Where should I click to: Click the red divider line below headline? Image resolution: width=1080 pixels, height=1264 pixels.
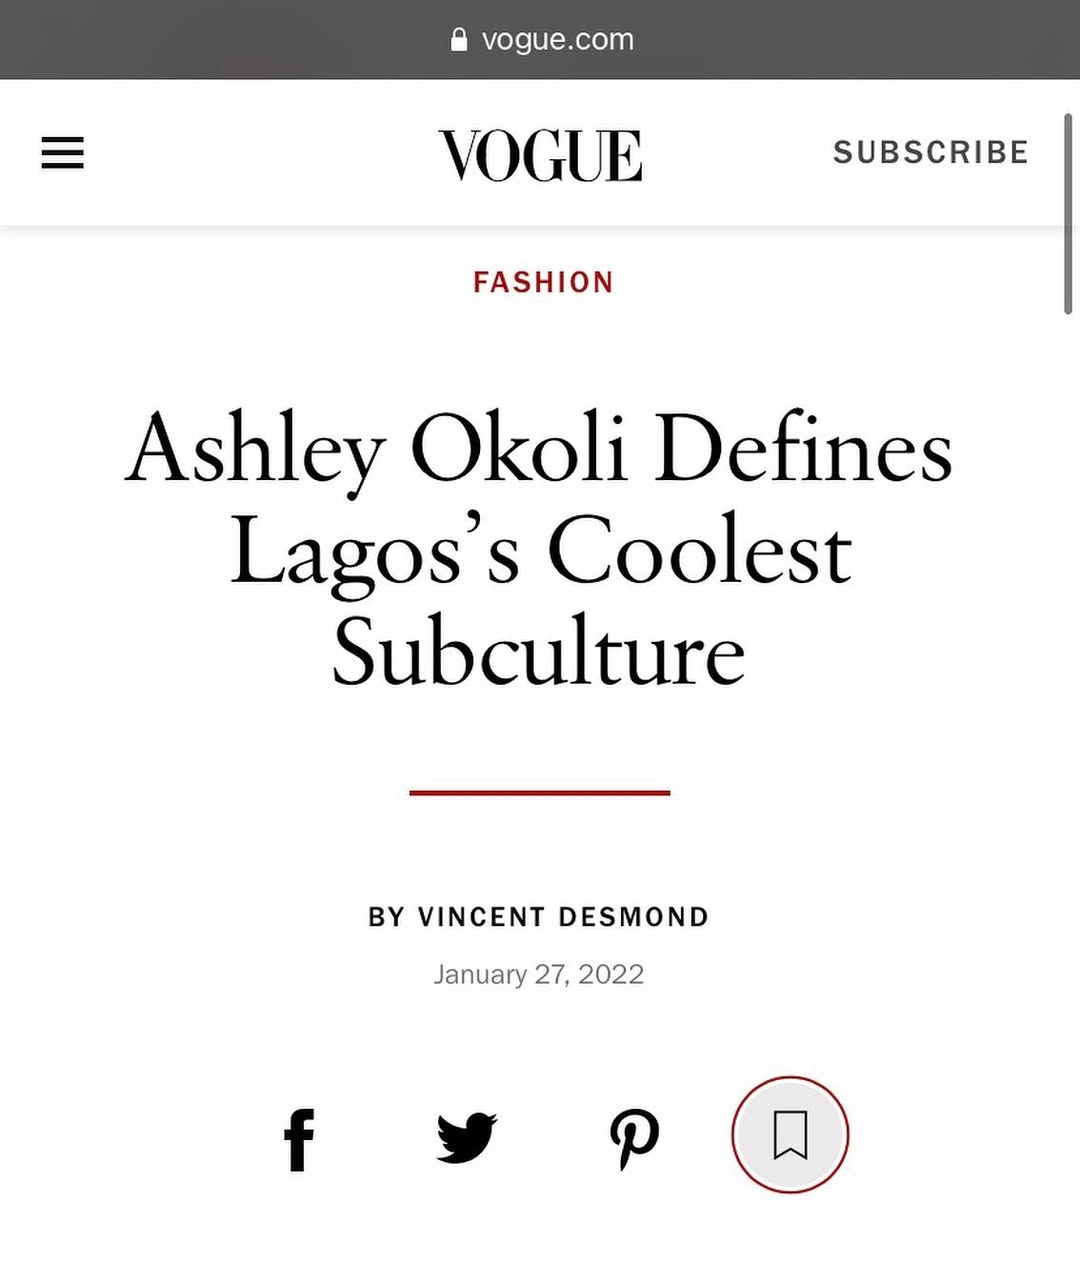pos(540,792)
